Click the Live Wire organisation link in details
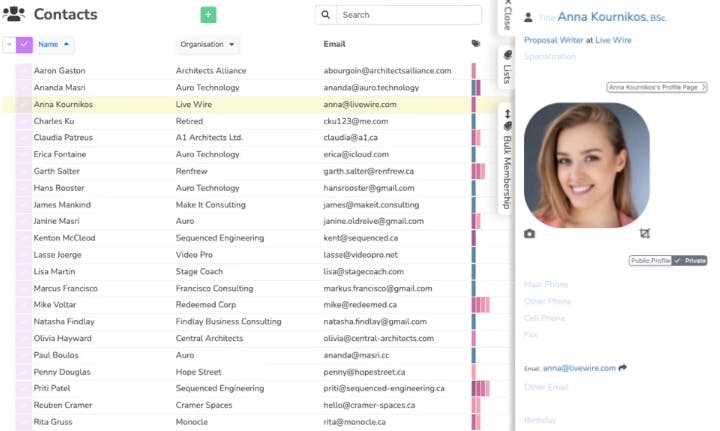Screen dimensions: 720x431 (x=613, y=40)
